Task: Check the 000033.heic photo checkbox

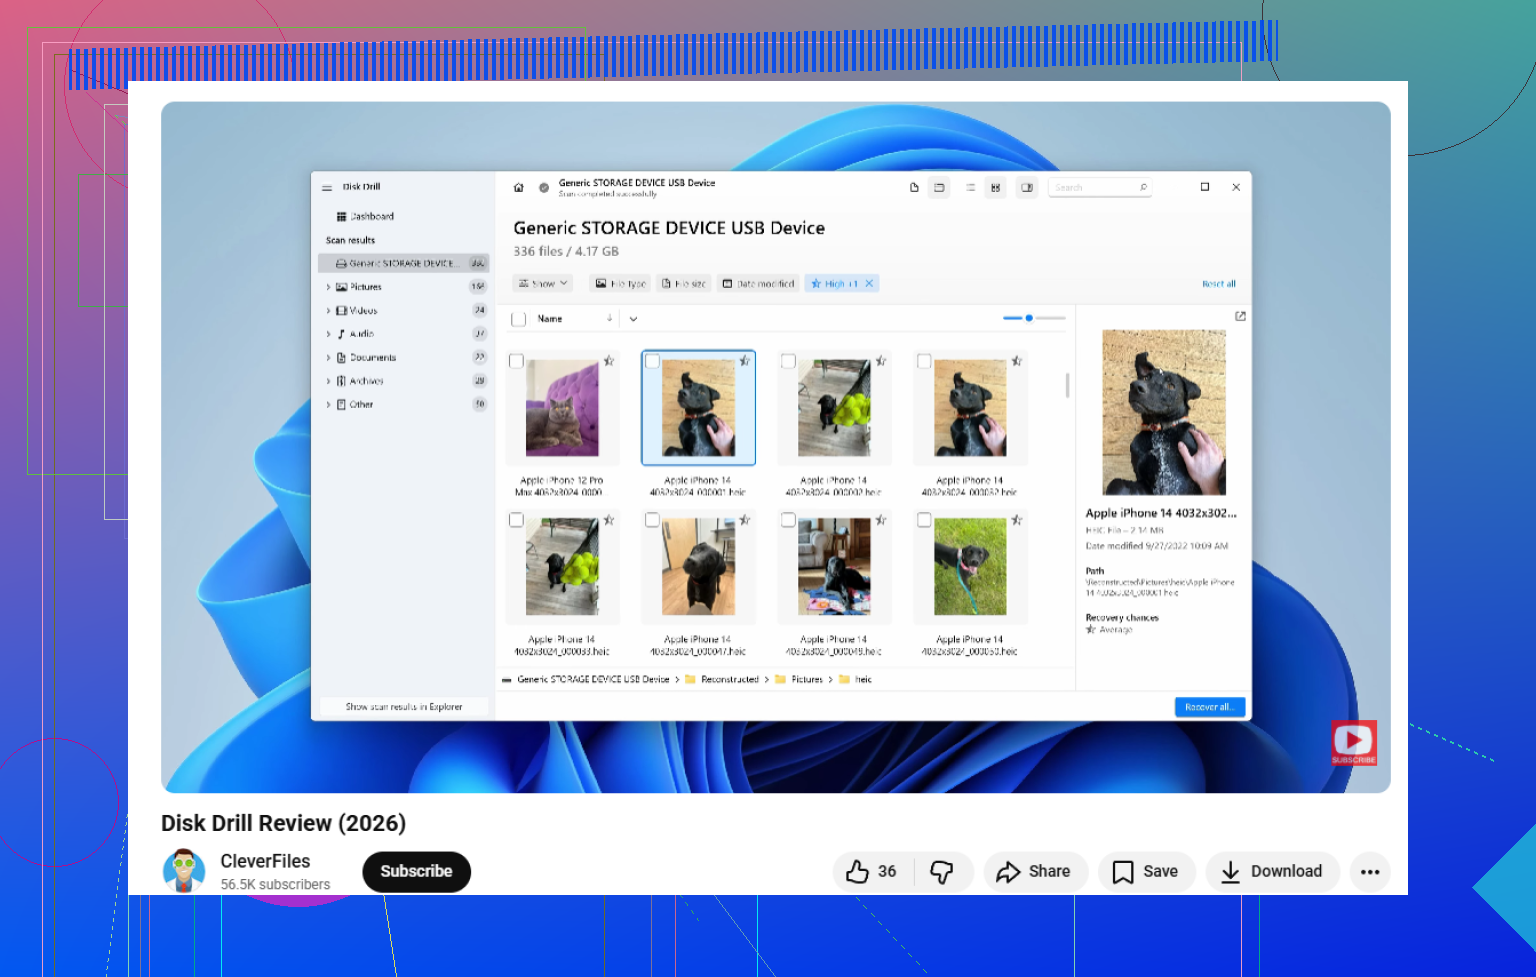Action: click(x=516, y=520)
